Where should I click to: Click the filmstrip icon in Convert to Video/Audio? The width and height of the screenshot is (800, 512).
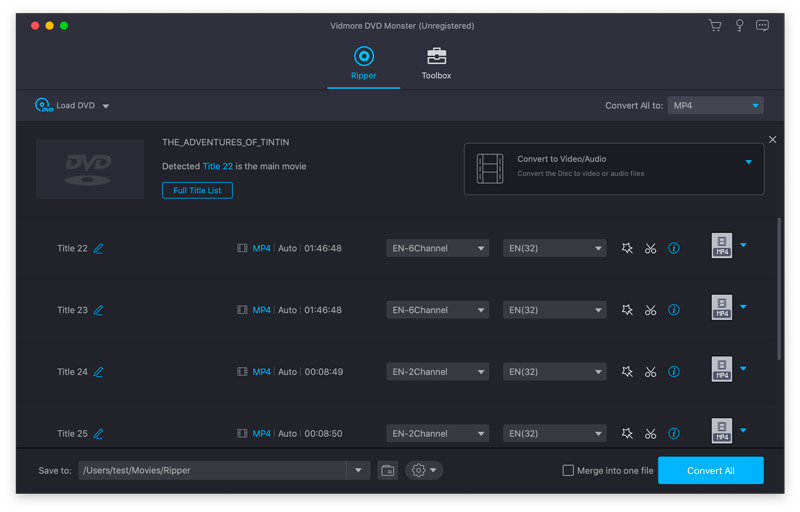[490, 168]
